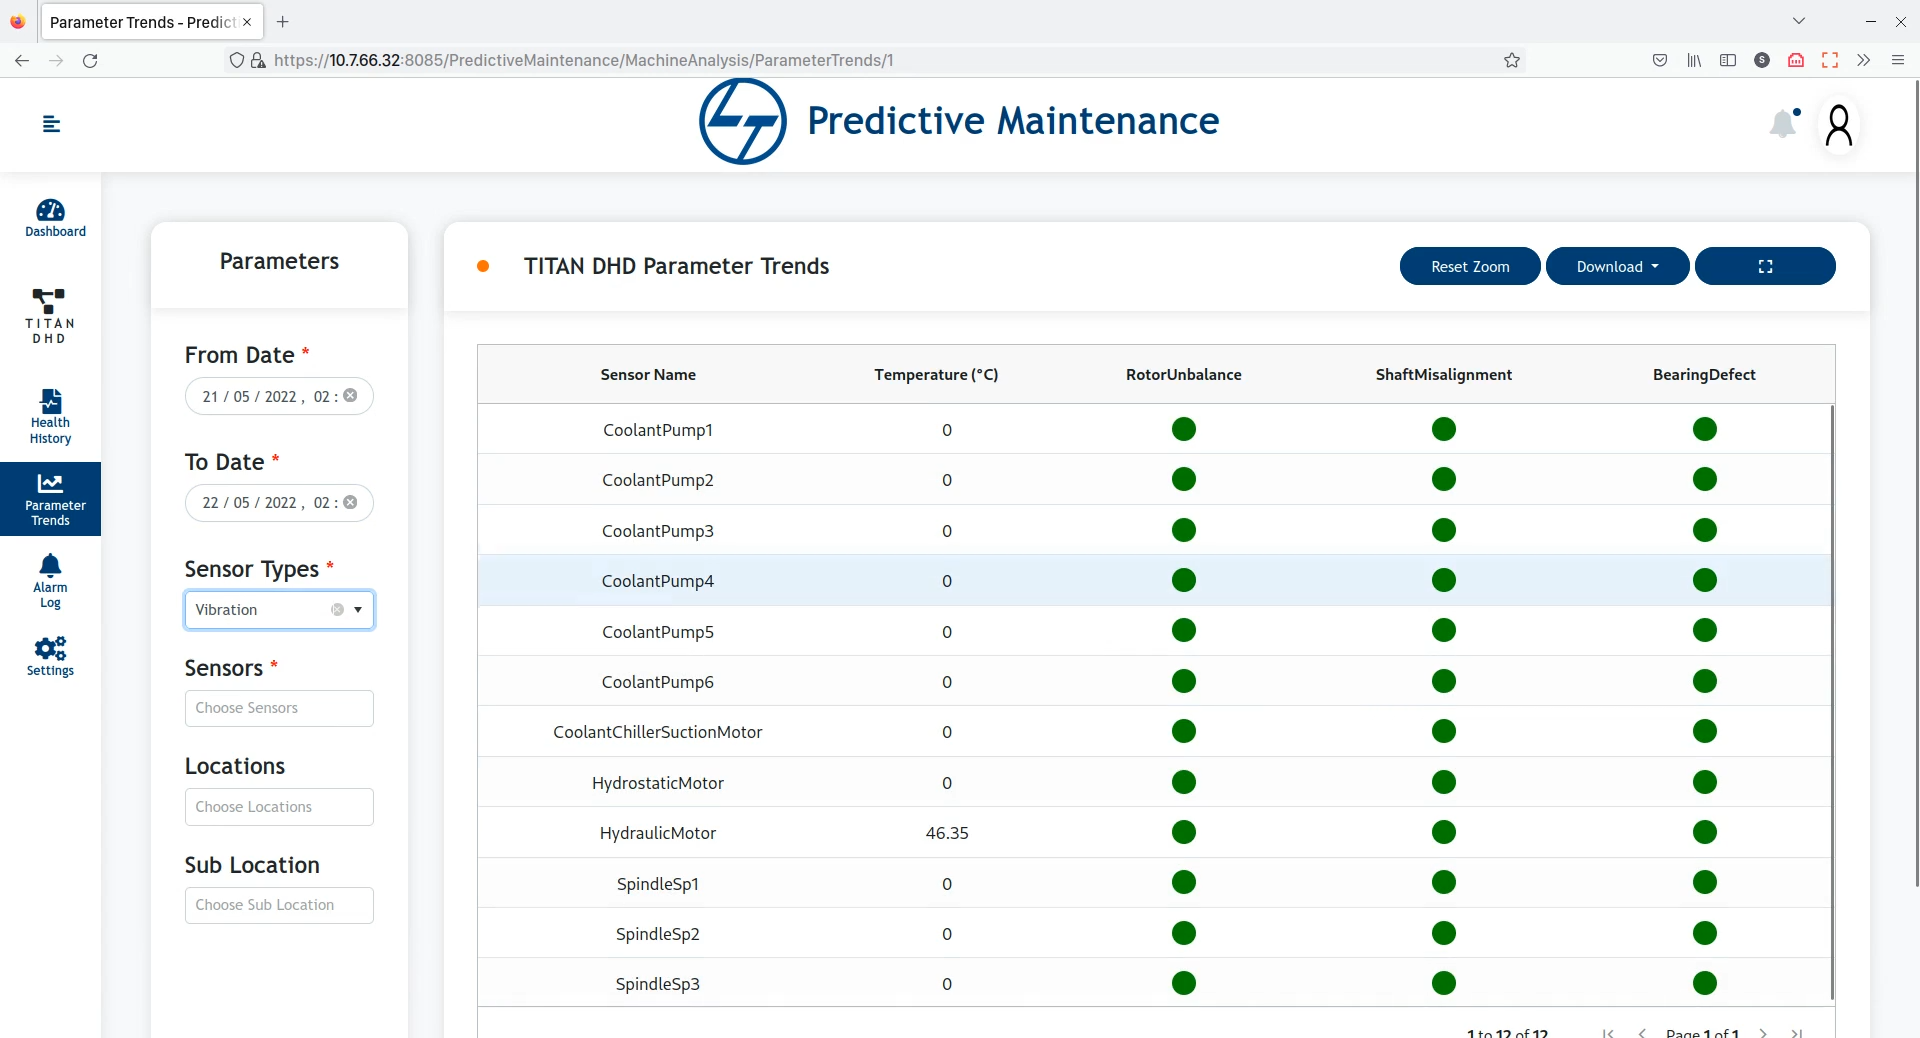Select the CoolantPump5 row name
Viewport: 1920px width, 1038px height.
(x=658, y=632)
